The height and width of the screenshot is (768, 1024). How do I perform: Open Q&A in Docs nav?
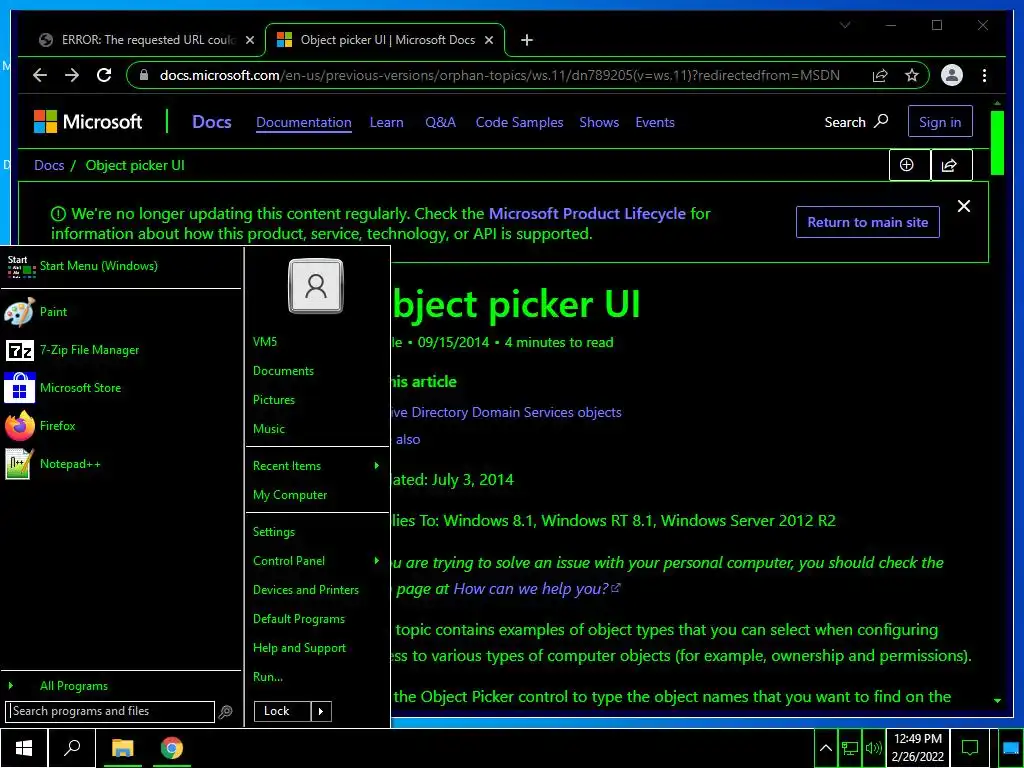pyautogui.click(x=440, y=122)
